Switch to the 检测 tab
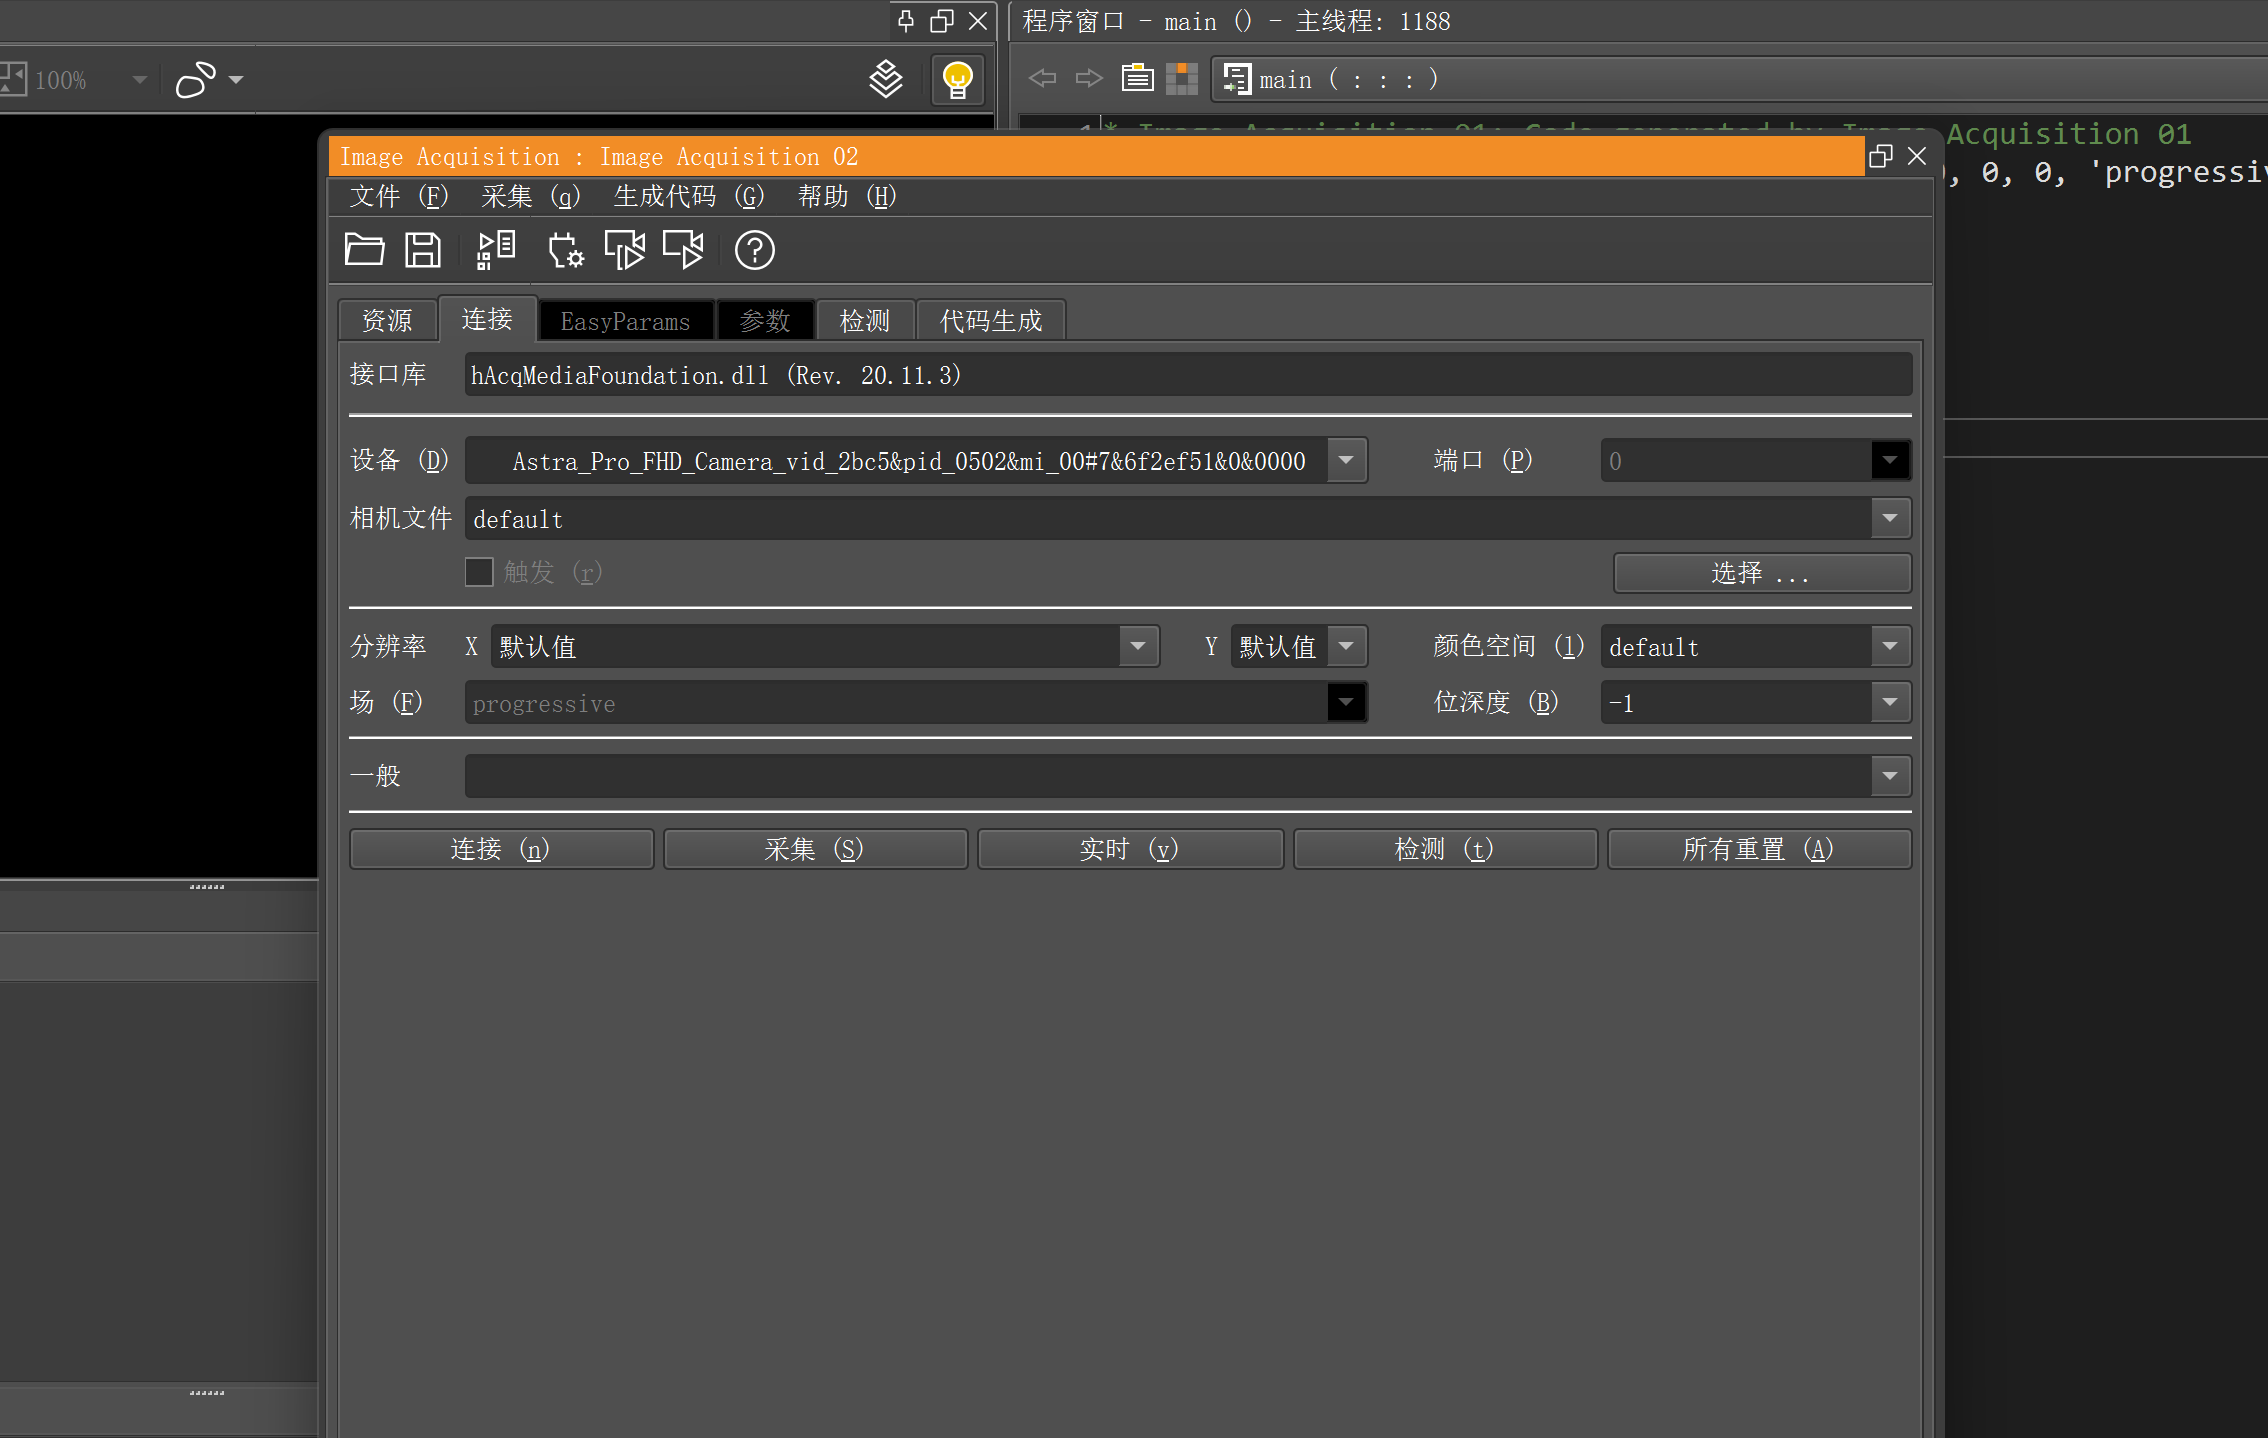This screenshot has height=1438, width=2268. tap(865, 321)
